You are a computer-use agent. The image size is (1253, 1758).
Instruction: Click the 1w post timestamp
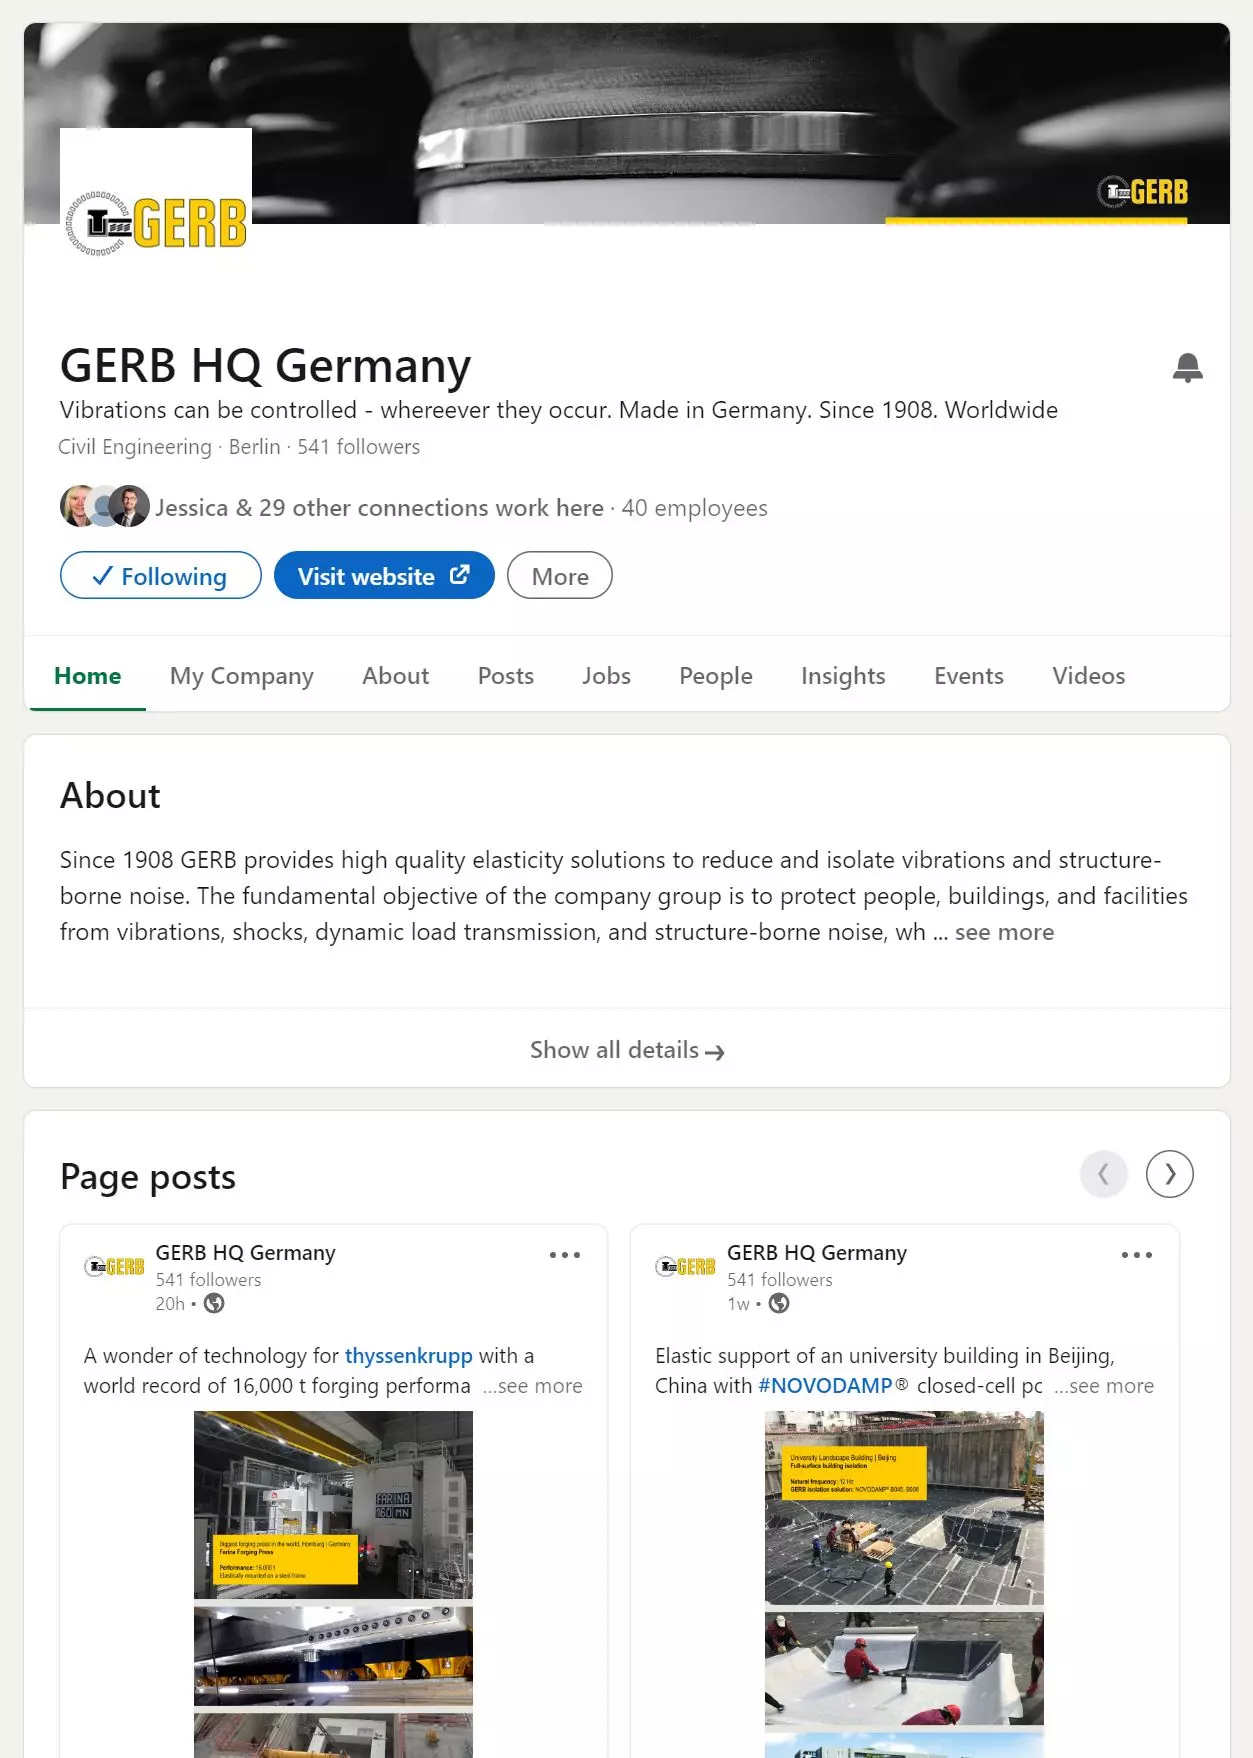coord(738,1303)
